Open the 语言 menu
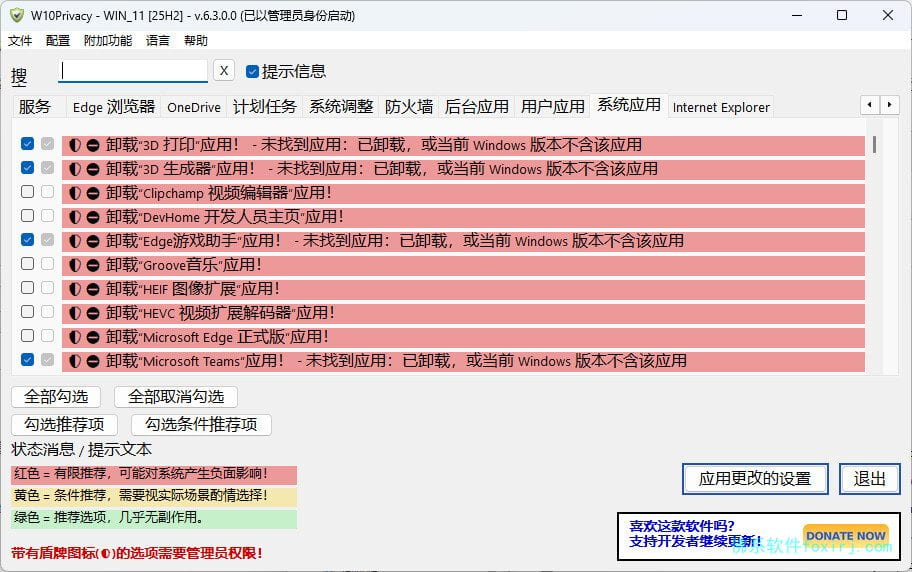The width and height of the screenshot is (912, 572). [158, 41]
